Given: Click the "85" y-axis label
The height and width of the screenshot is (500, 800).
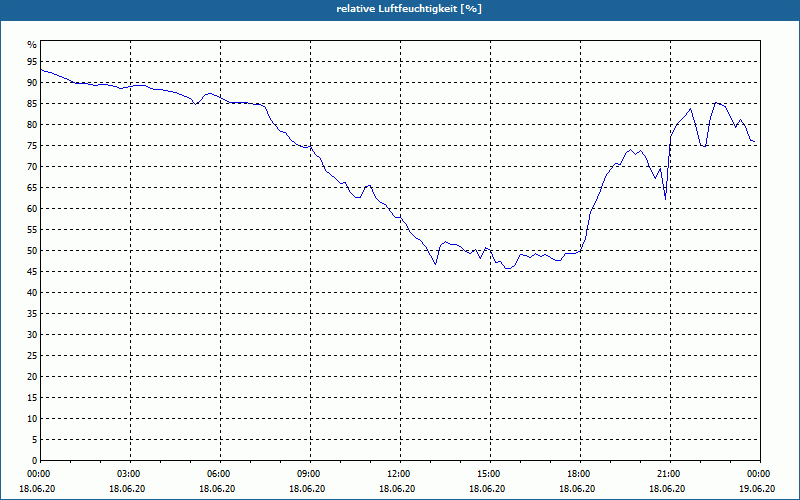Looking at the screenshot, I should [x=32, y=104].
